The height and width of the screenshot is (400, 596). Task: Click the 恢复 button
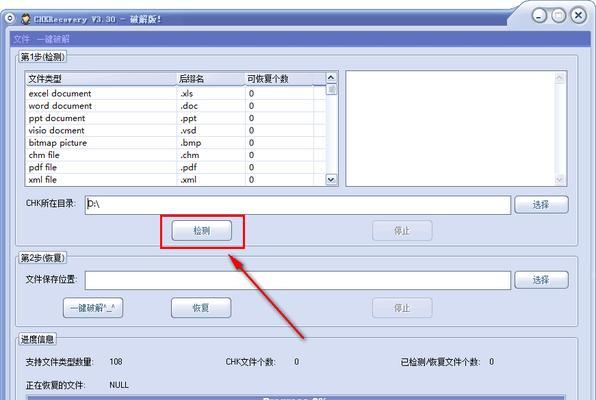201,308
